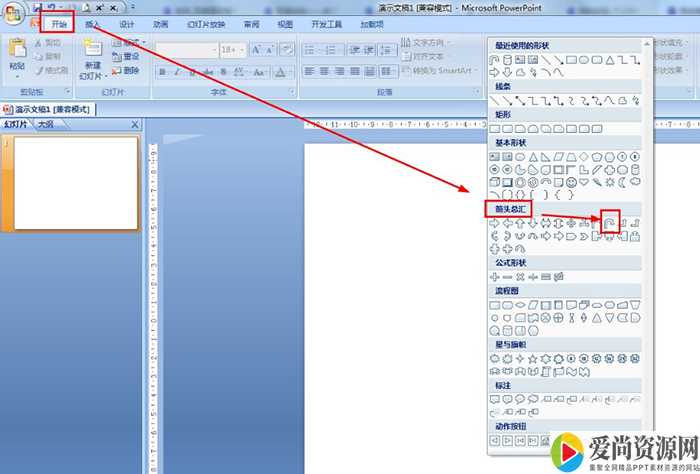Expand the font name combo box
700x474 pixels.
[212, 49]
